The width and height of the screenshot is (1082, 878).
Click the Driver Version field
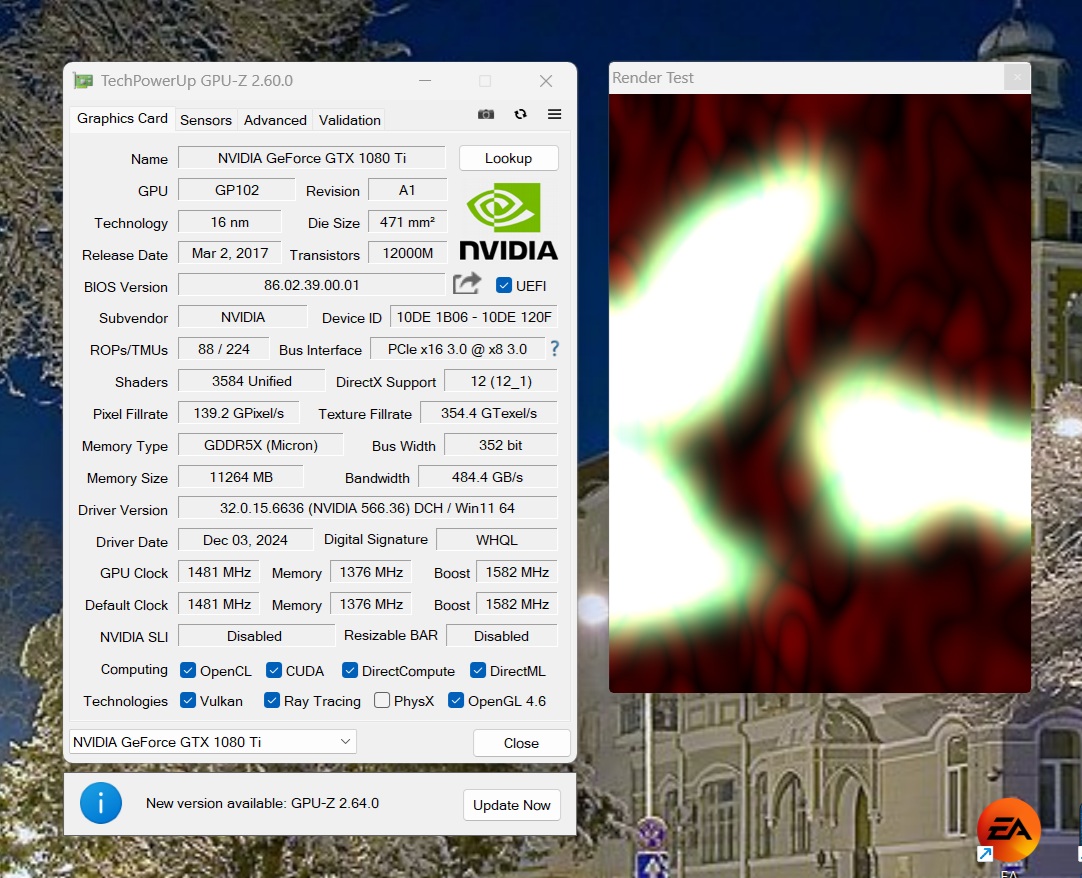coord(368,508)
